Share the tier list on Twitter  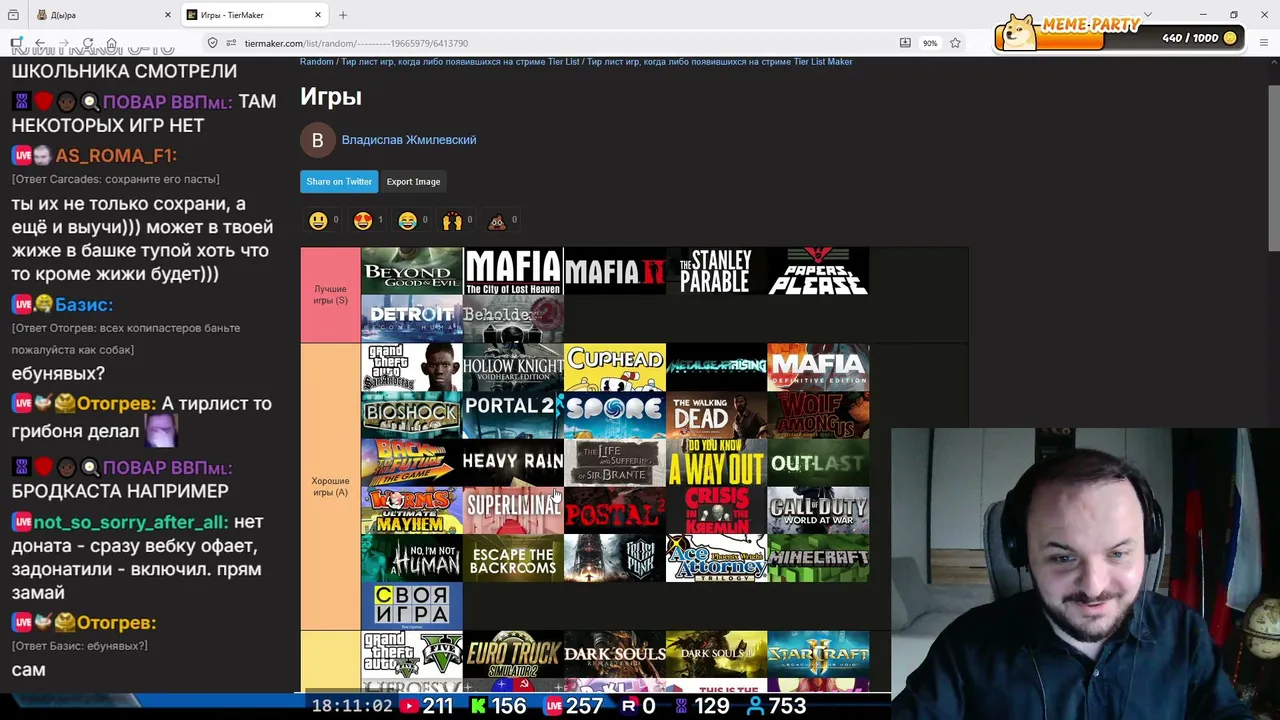coord(339,182)
